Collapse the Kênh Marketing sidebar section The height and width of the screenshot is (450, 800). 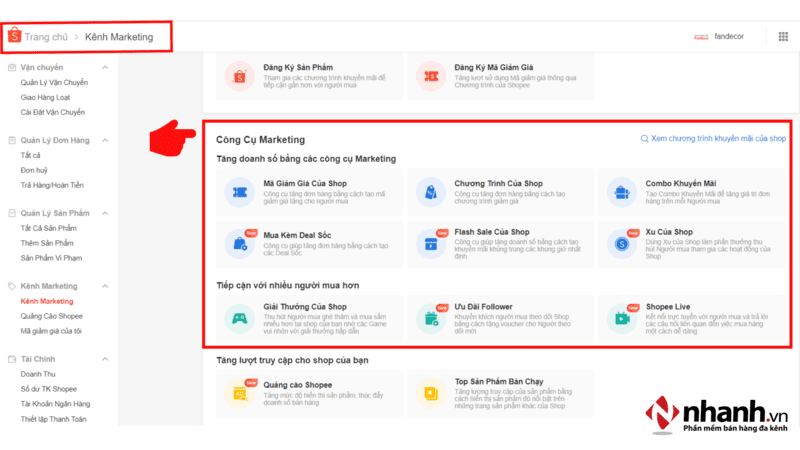click(105, 286)
